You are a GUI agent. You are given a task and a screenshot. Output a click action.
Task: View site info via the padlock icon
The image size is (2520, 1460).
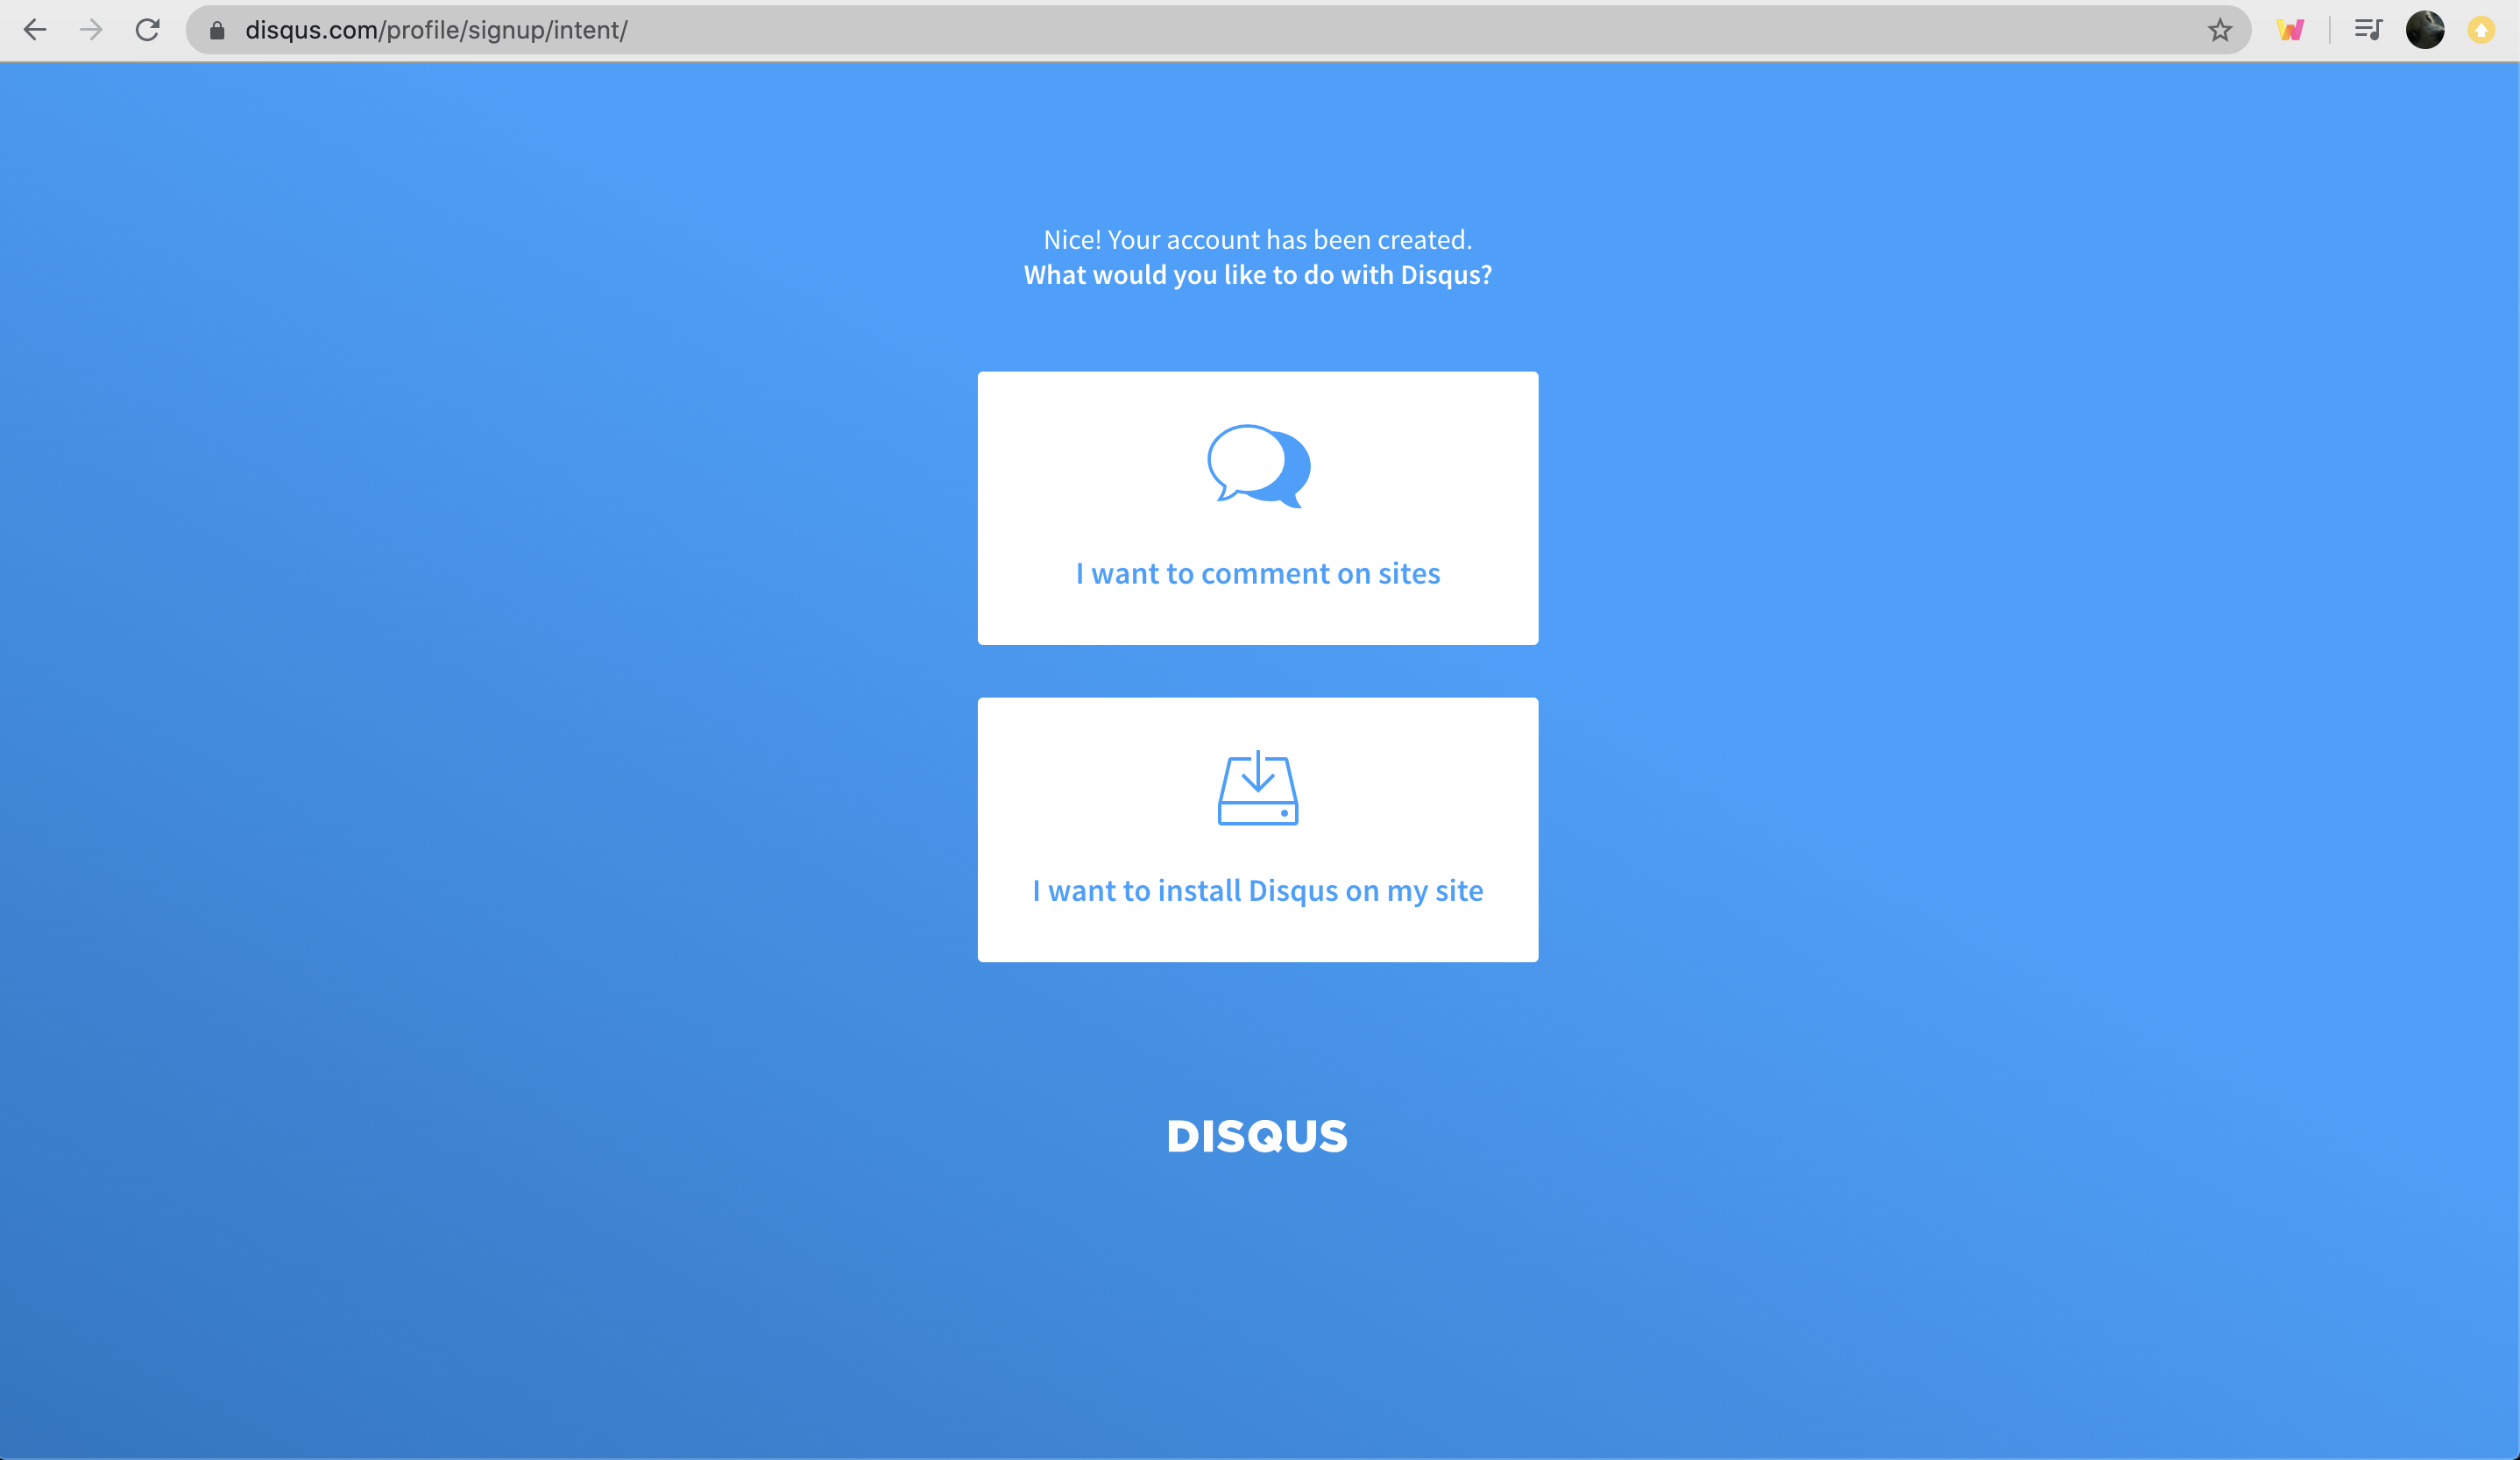click(x=217, y=30)
